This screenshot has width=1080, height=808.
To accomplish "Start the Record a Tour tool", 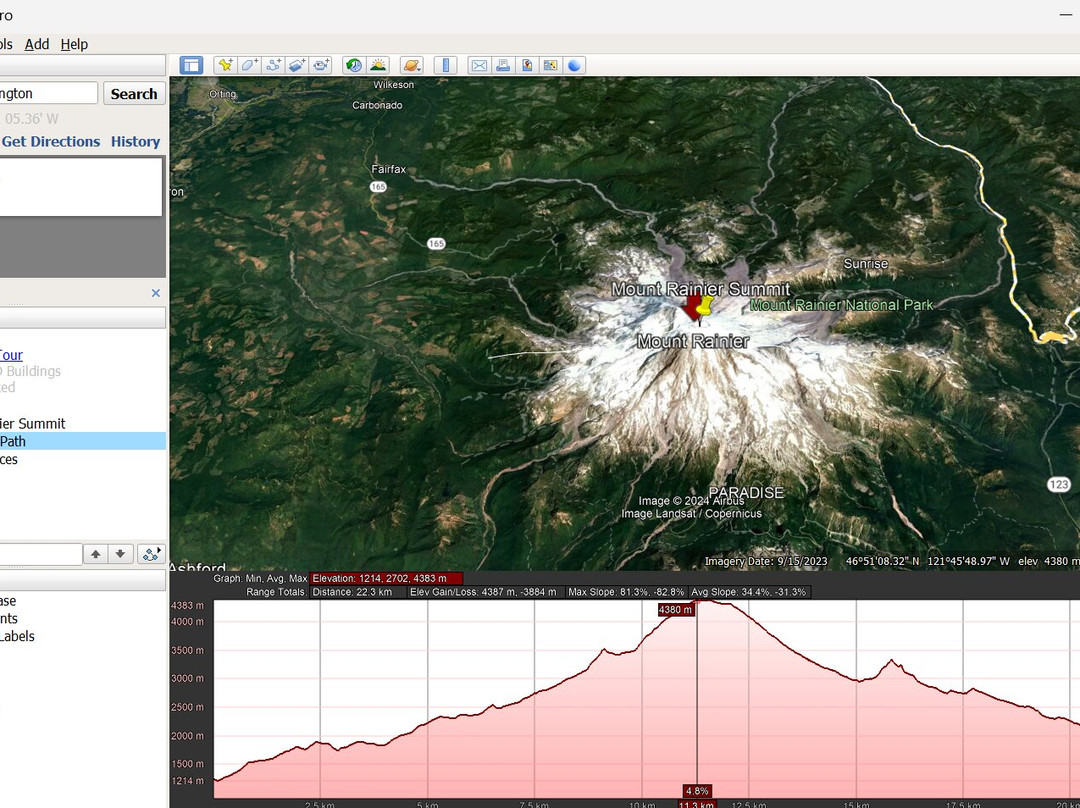I will pyautogui.click(x=321, y=65).
